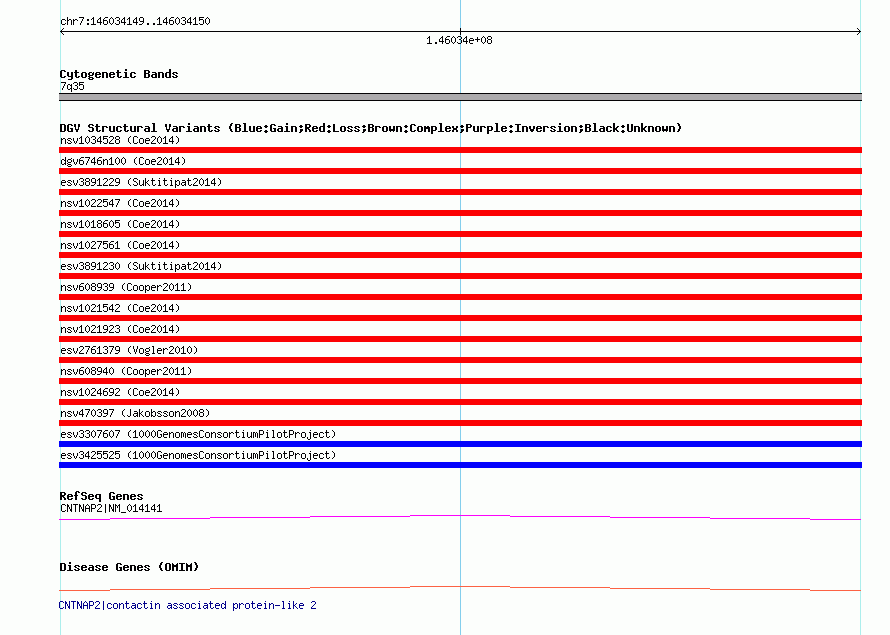Click the nsv608939 (Cooper2011) label
This screenshot has width=890, height=635.
point(126,287)
